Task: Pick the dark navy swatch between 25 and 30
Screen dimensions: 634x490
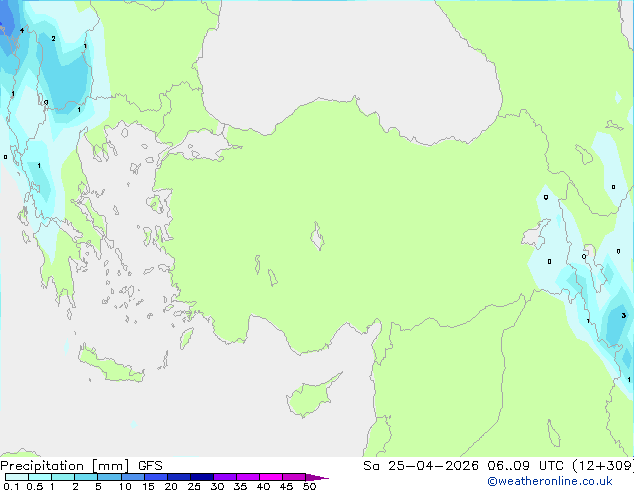Action: click(x=202, y=477)
